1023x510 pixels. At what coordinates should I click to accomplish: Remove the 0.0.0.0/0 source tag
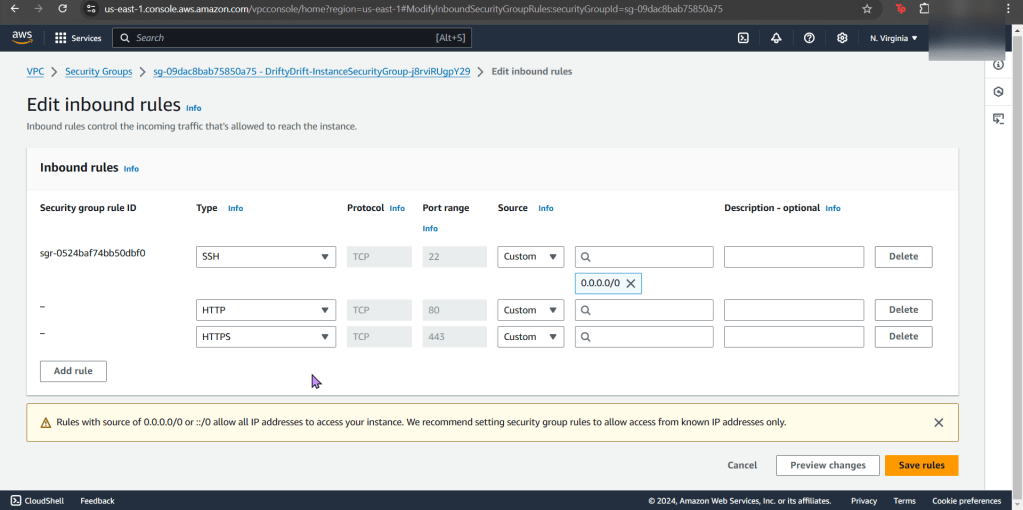(x=630, y=284)
